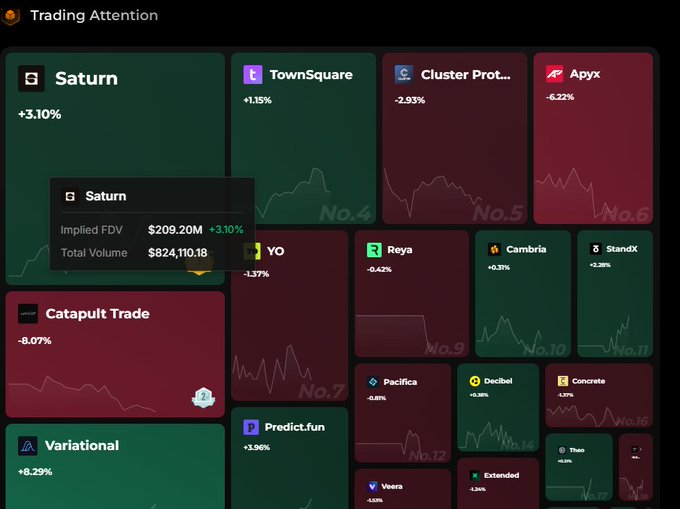
Task: Click the white "+3.10%" in the Saturn tile
Action: point(39,114)
